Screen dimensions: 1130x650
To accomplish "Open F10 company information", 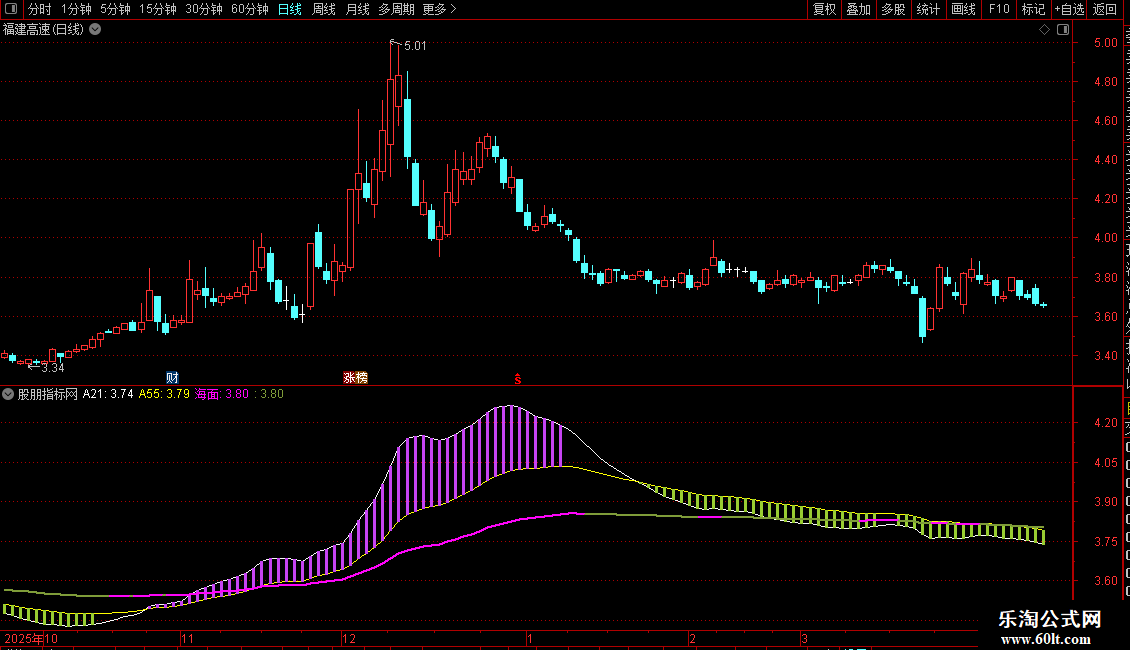I will (x=998, y=9).
